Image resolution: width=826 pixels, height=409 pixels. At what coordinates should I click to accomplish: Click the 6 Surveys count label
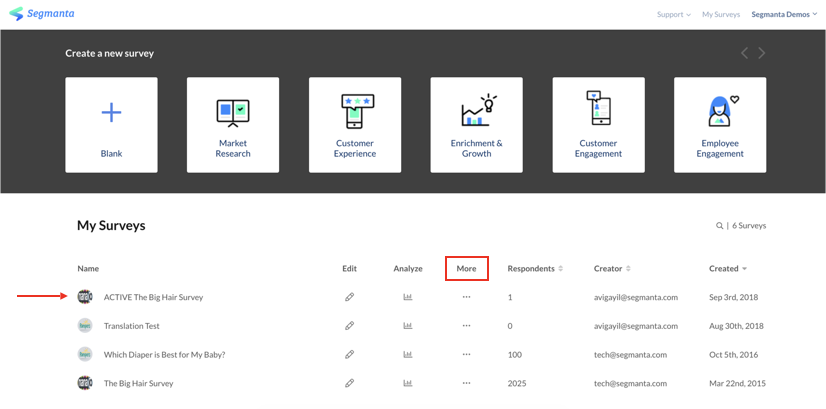coord(749,226)
